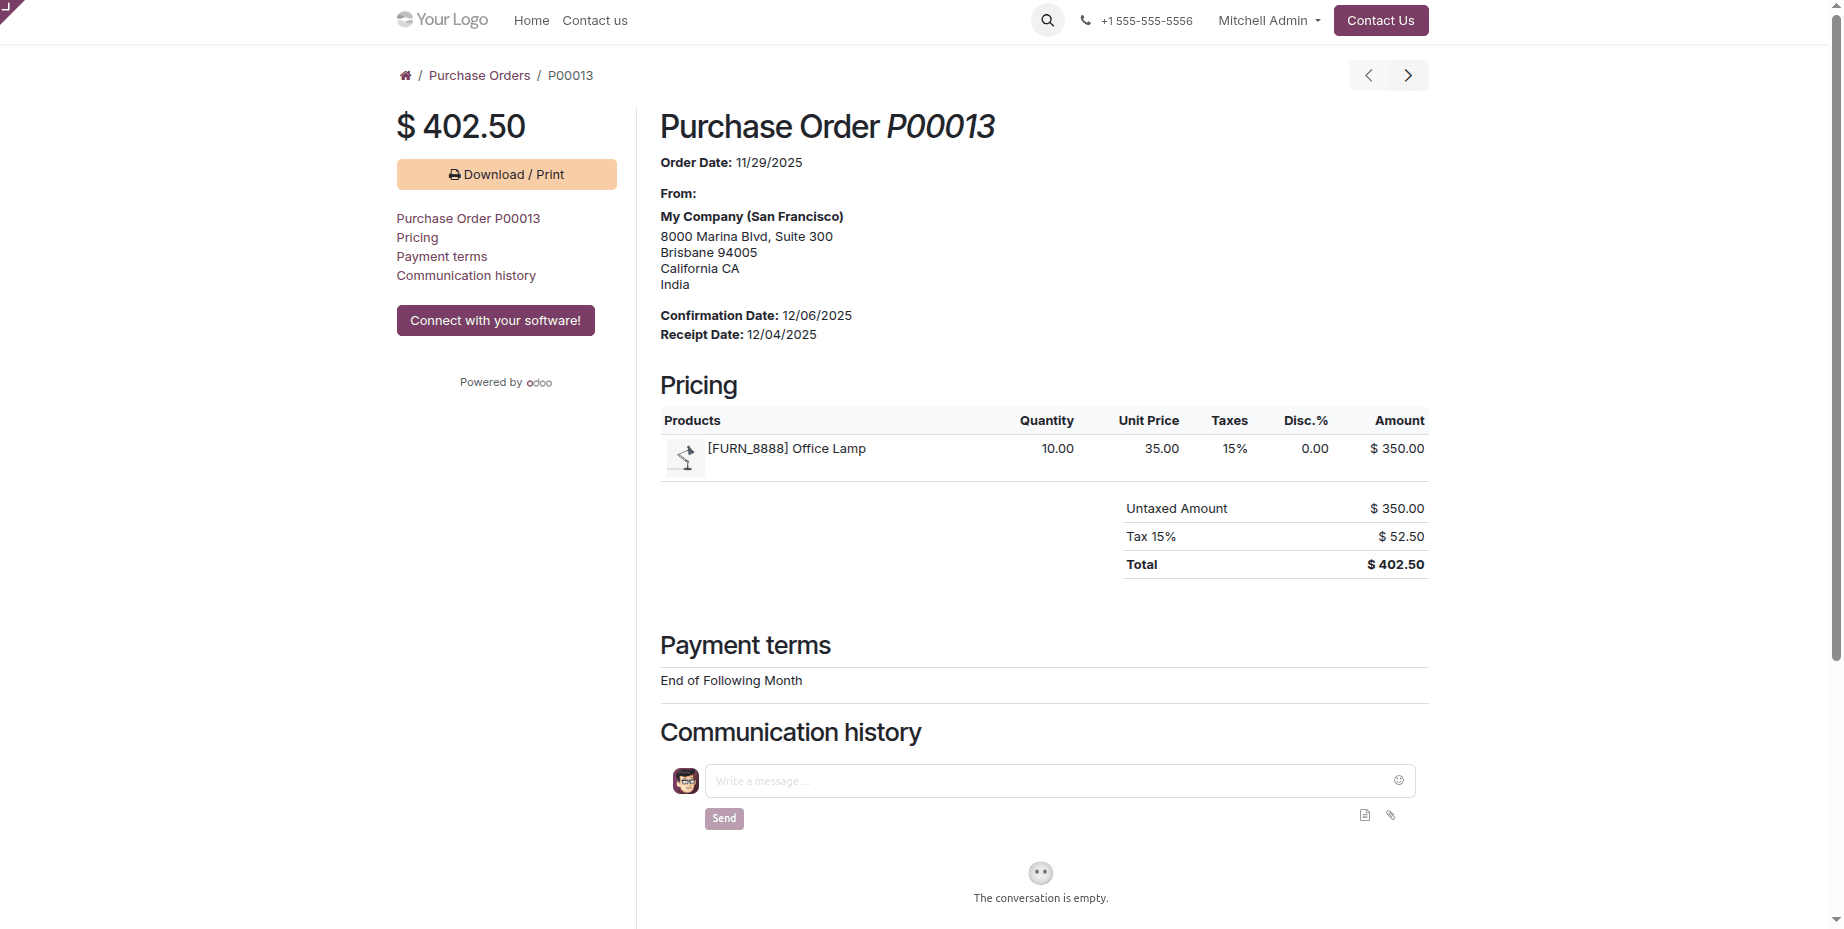Click Connect with your software!
This screenshot has width=1844, height=929.
pyautogui.click(x=495, y=320)
